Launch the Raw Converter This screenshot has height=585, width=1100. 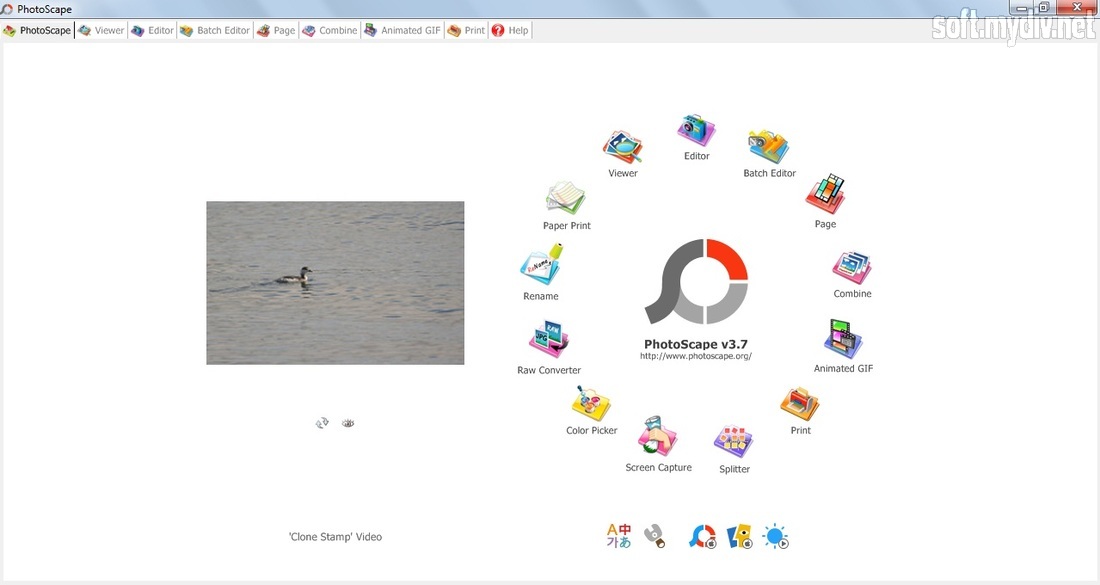pos(549,339)
